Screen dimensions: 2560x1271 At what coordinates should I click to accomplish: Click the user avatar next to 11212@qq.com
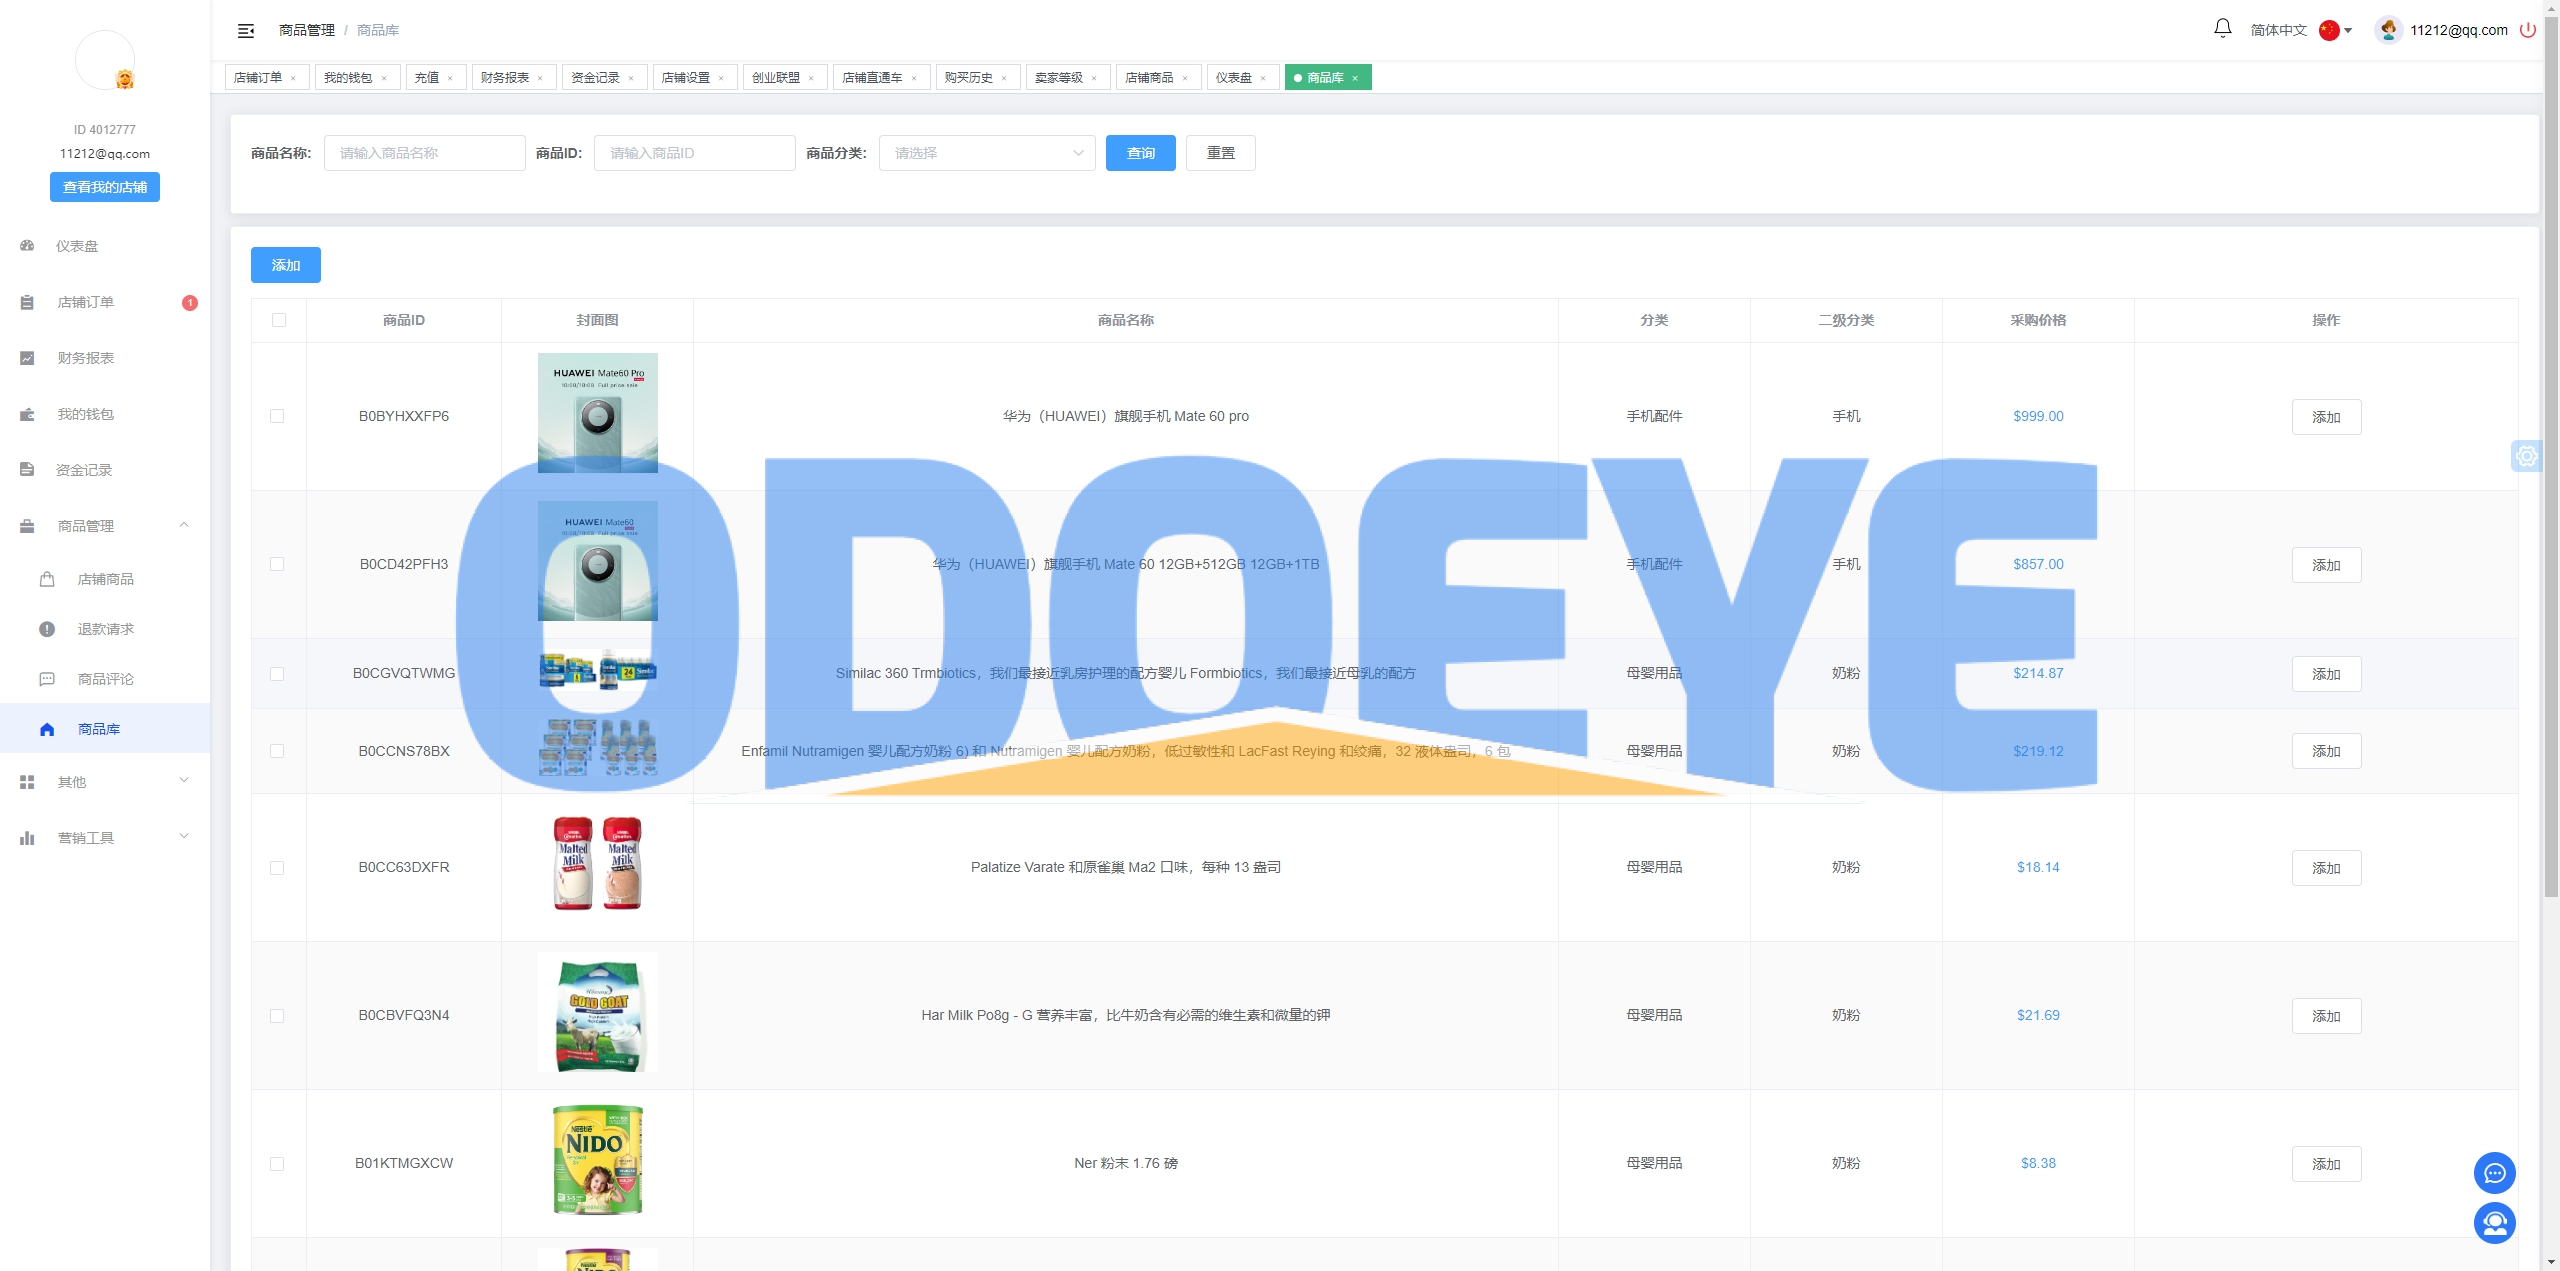point(2388,30)
